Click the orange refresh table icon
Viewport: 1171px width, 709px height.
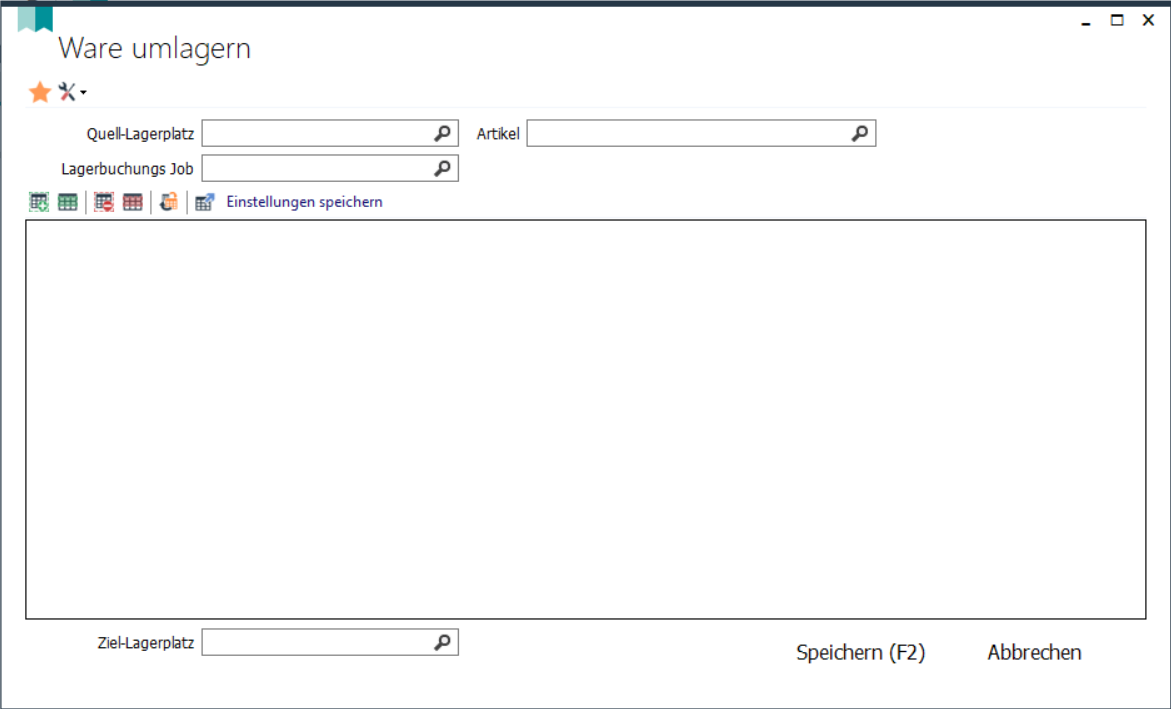169,202
